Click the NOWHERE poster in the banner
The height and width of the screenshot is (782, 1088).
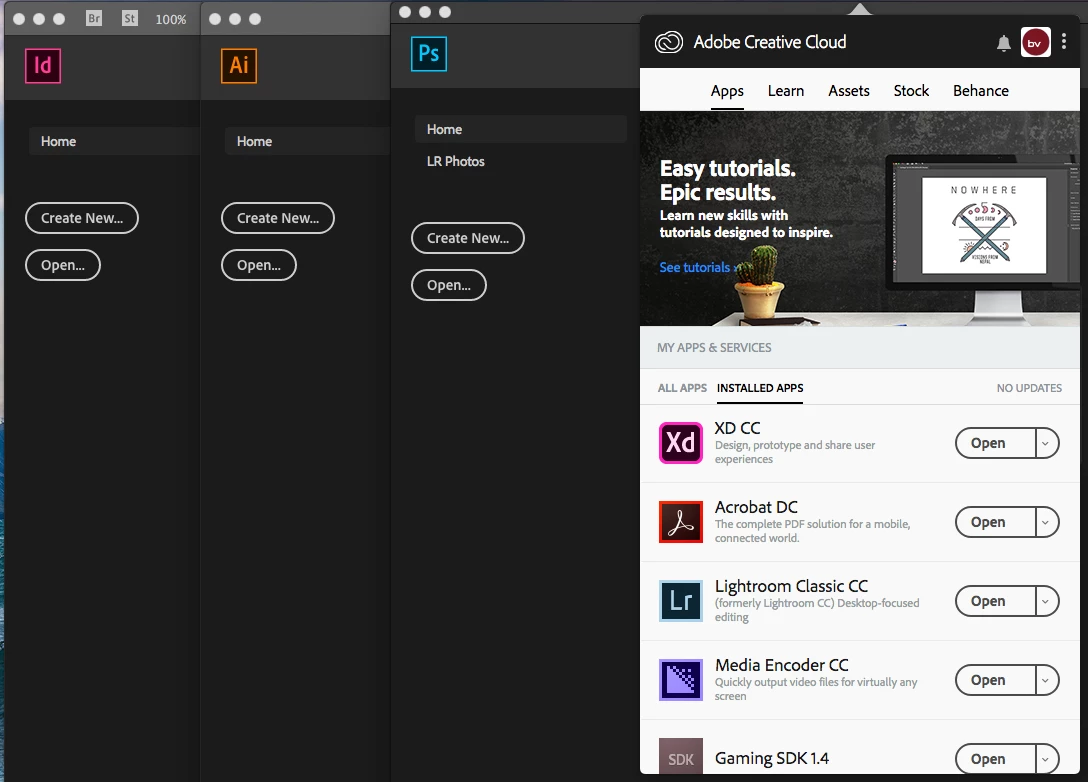pos(984,226)
